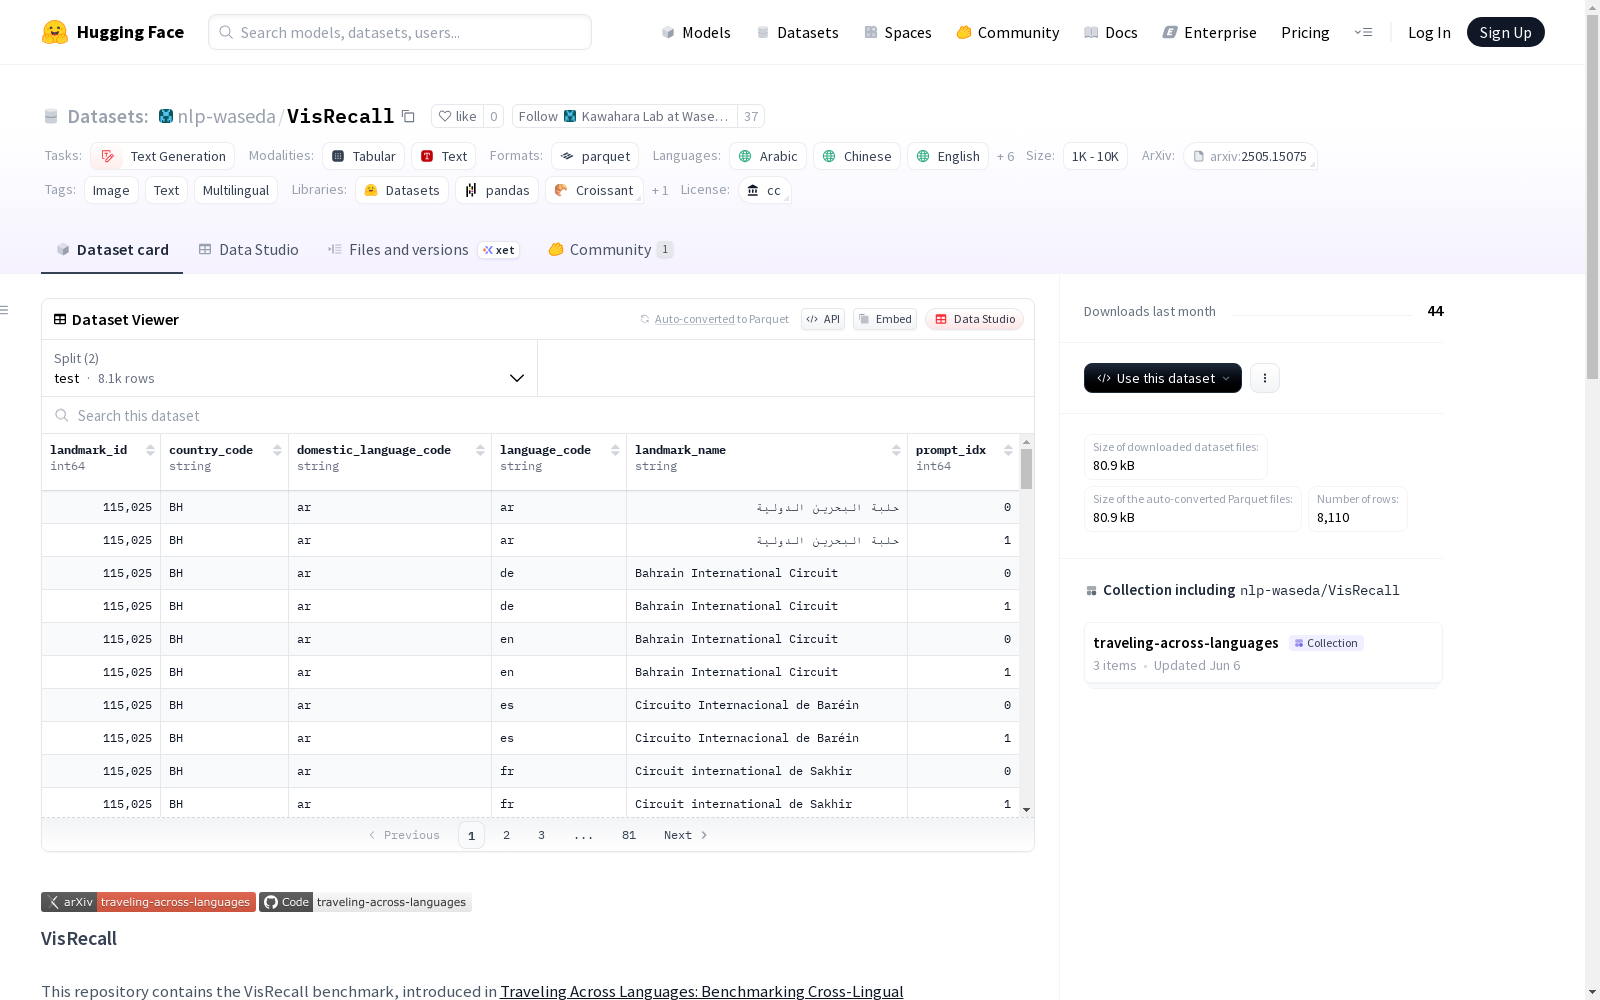Jump to page 81 of the table
The width and height of the screenshot is (1600, 1000).
click(629, 835)
